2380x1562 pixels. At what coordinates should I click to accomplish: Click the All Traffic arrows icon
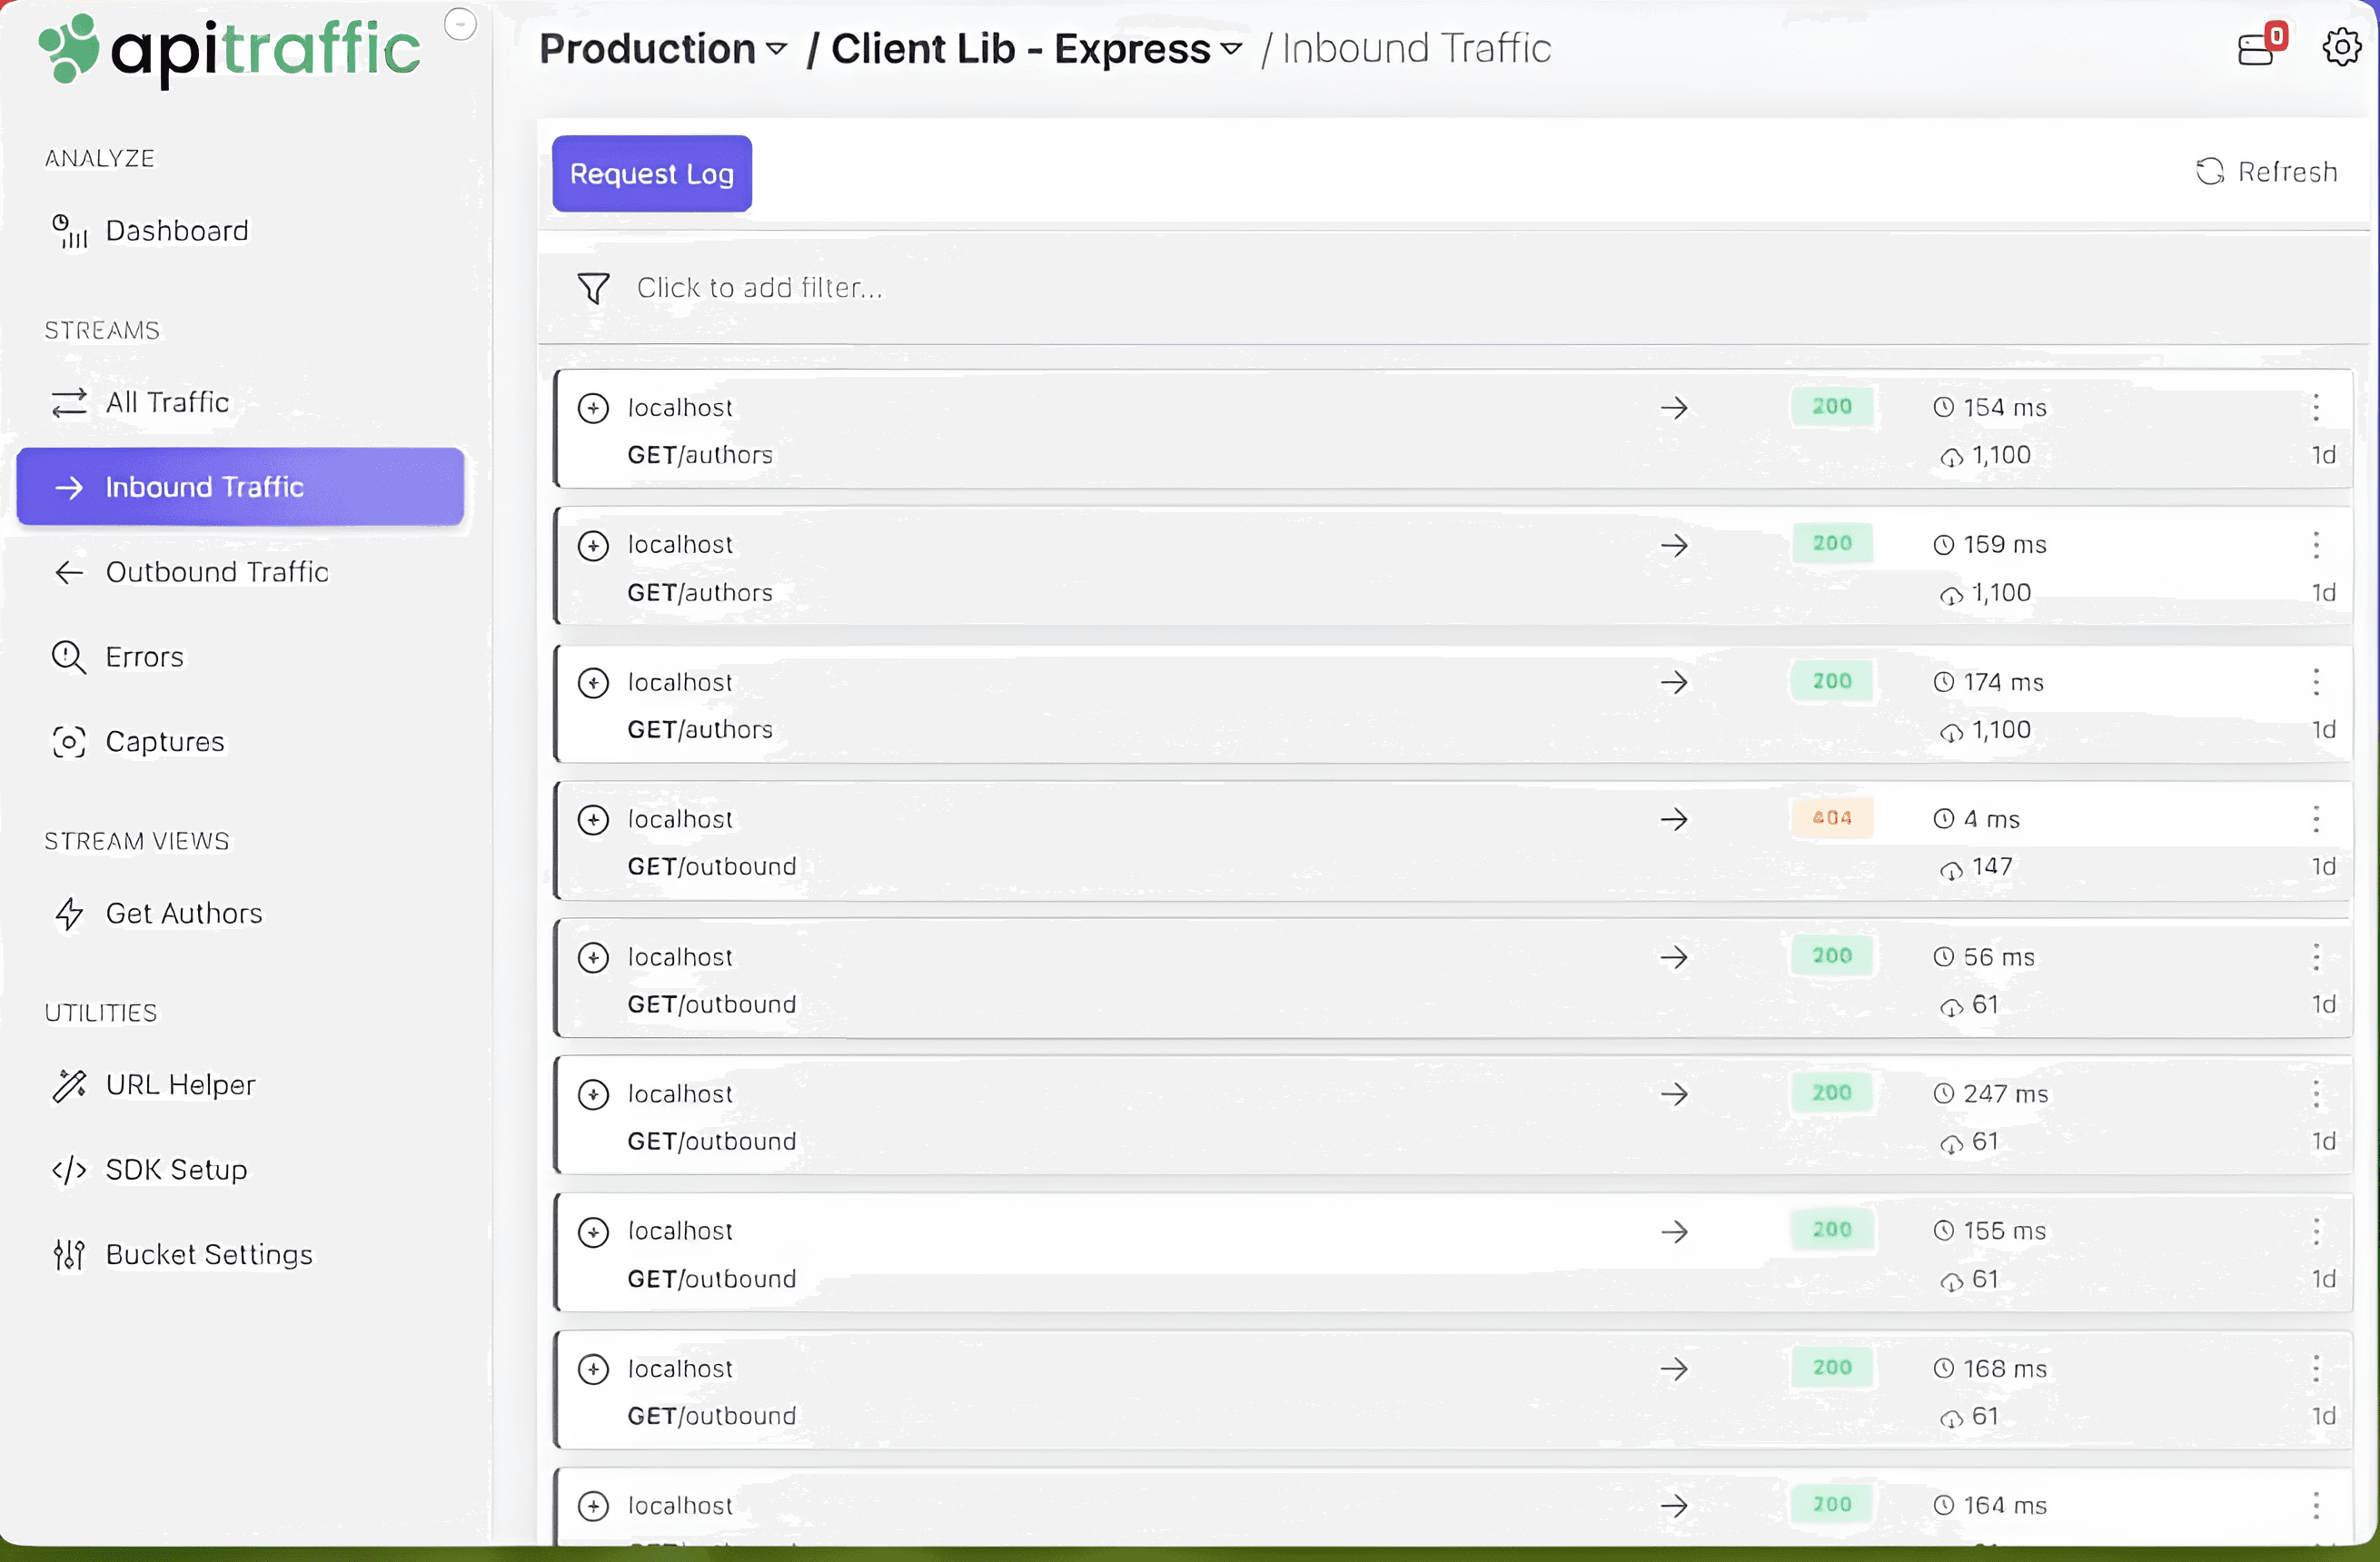69,403
